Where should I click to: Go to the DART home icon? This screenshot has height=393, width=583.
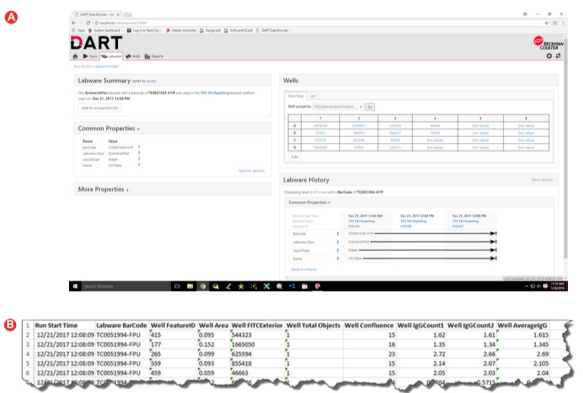tap(75, 56)
